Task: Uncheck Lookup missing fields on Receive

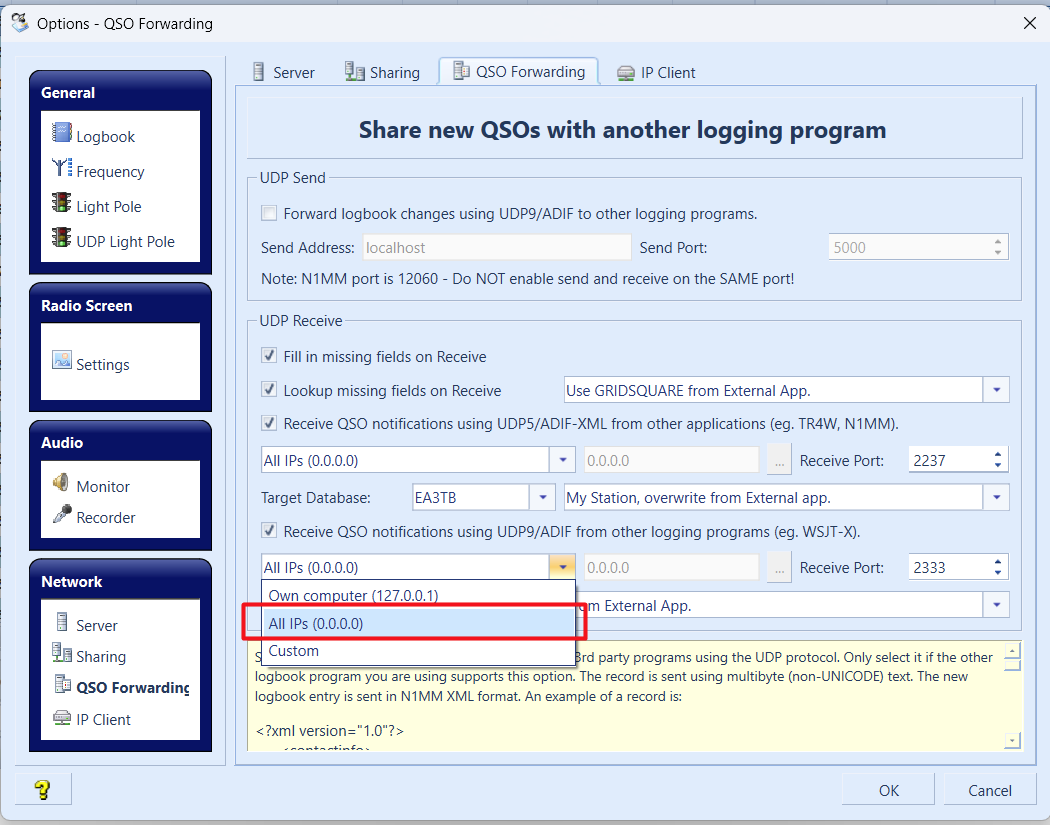Action: (269, 390)
